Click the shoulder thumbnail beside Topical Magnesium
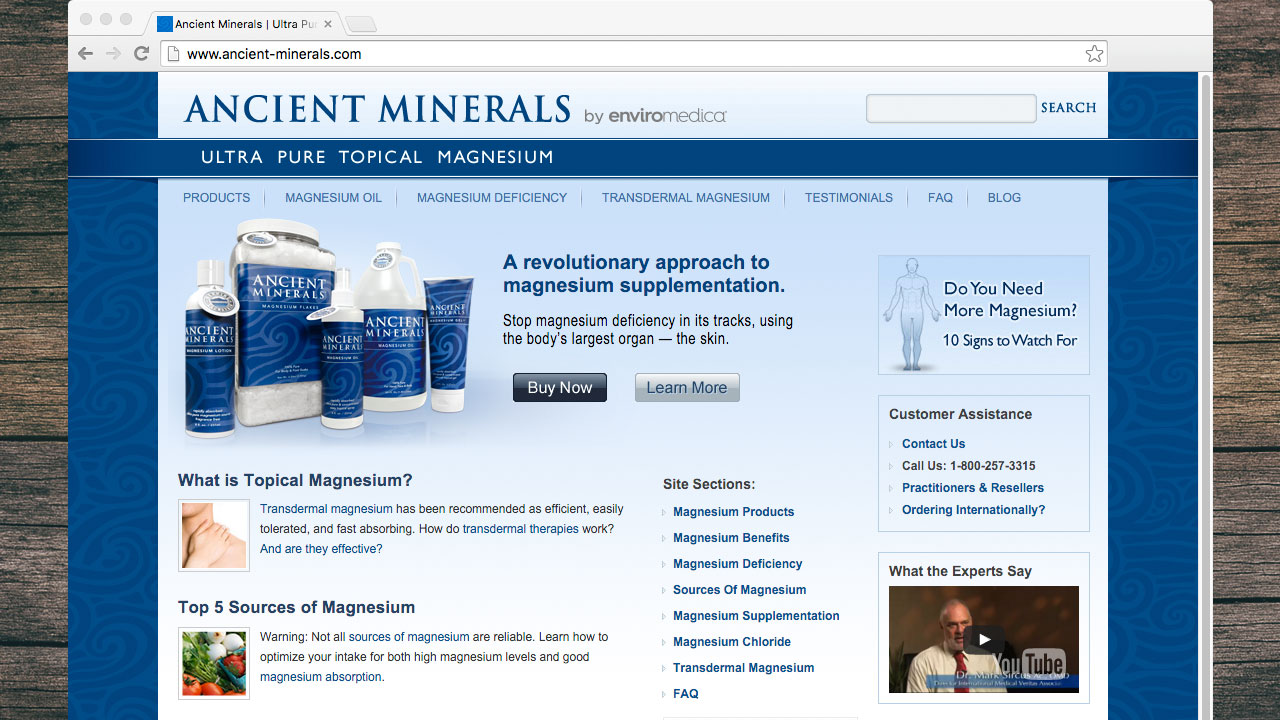 [214, 535]
